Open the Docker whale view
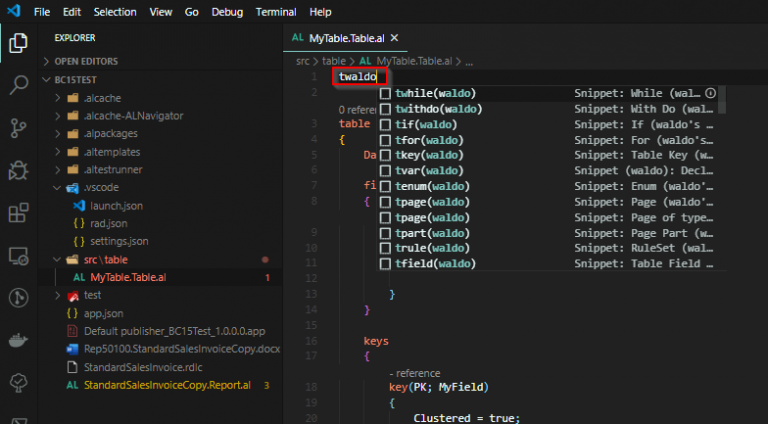Viewport: 768px width, 424px height. 18,340
